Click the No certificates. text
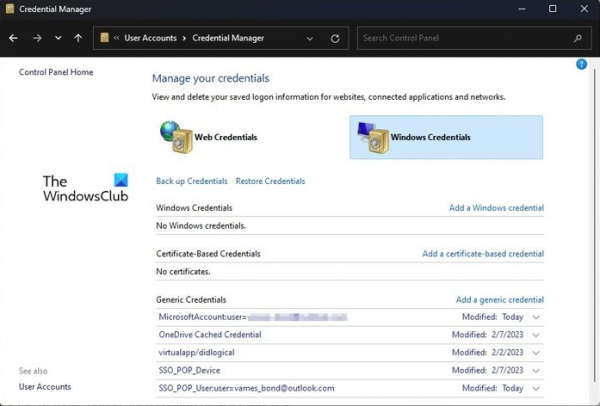The width and height of the screenshot is (600, 406). tap(183, 272)
